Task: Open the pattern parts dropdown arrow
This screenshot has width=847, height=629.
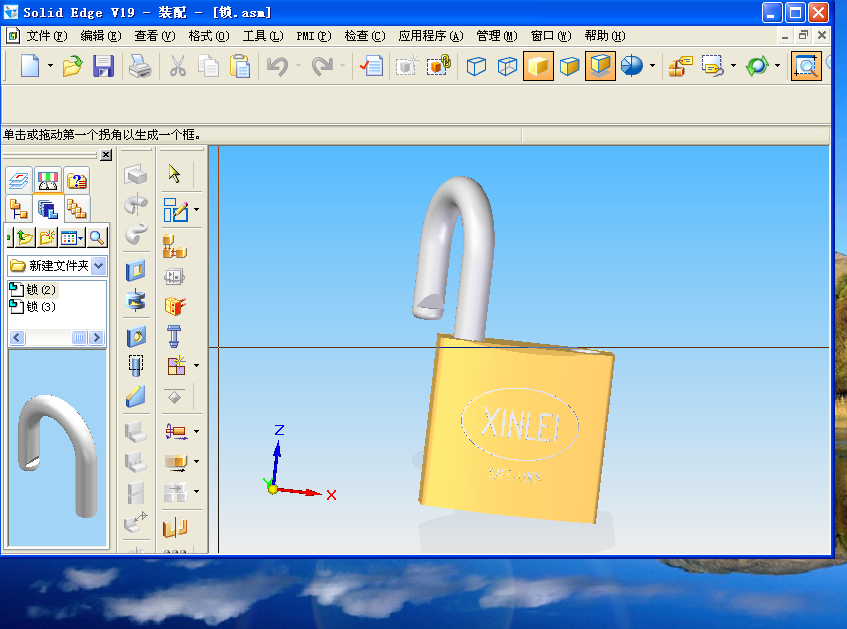Action: click(196, 366)
